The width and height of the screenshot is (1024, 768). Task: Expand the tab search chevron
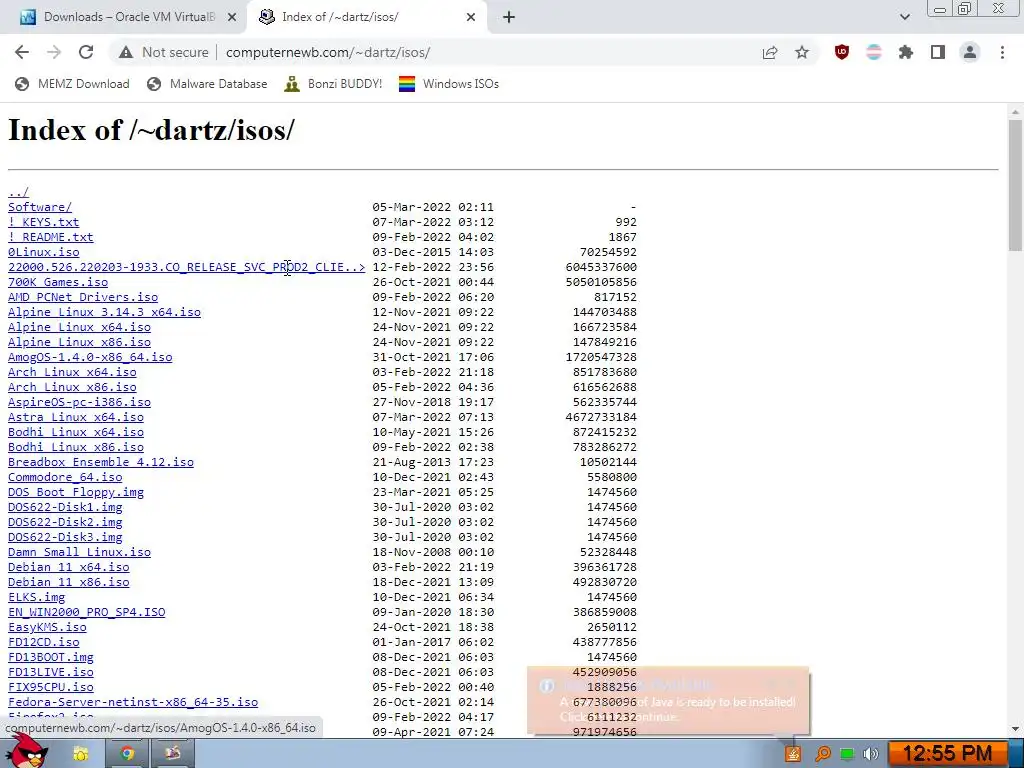904,17
